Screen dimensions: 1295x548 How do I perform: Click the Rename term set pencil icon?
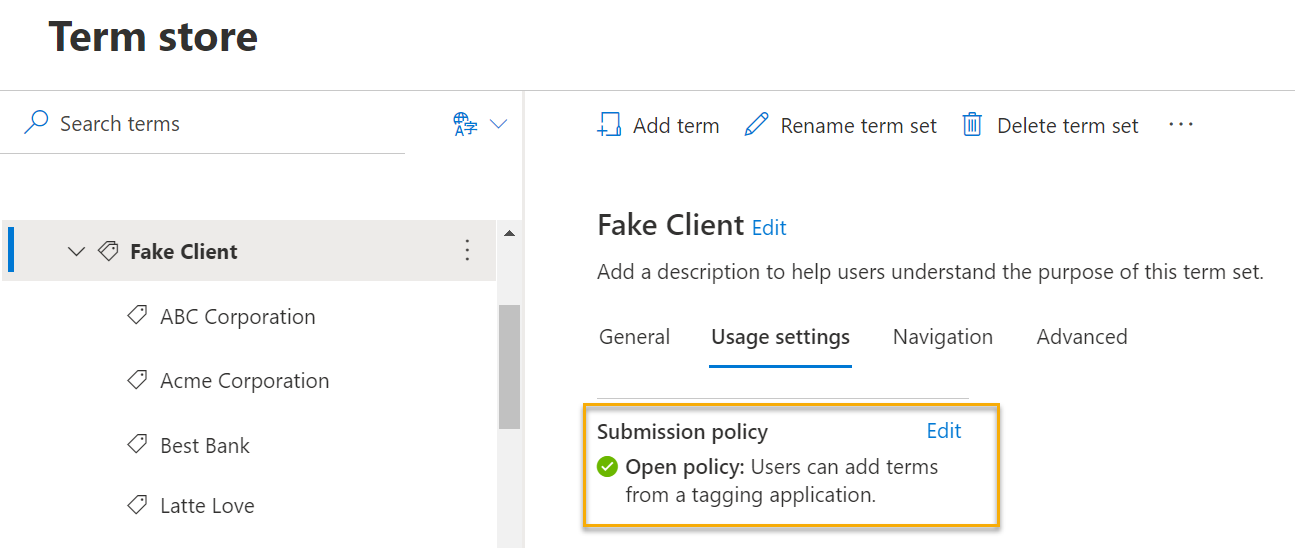757,125
